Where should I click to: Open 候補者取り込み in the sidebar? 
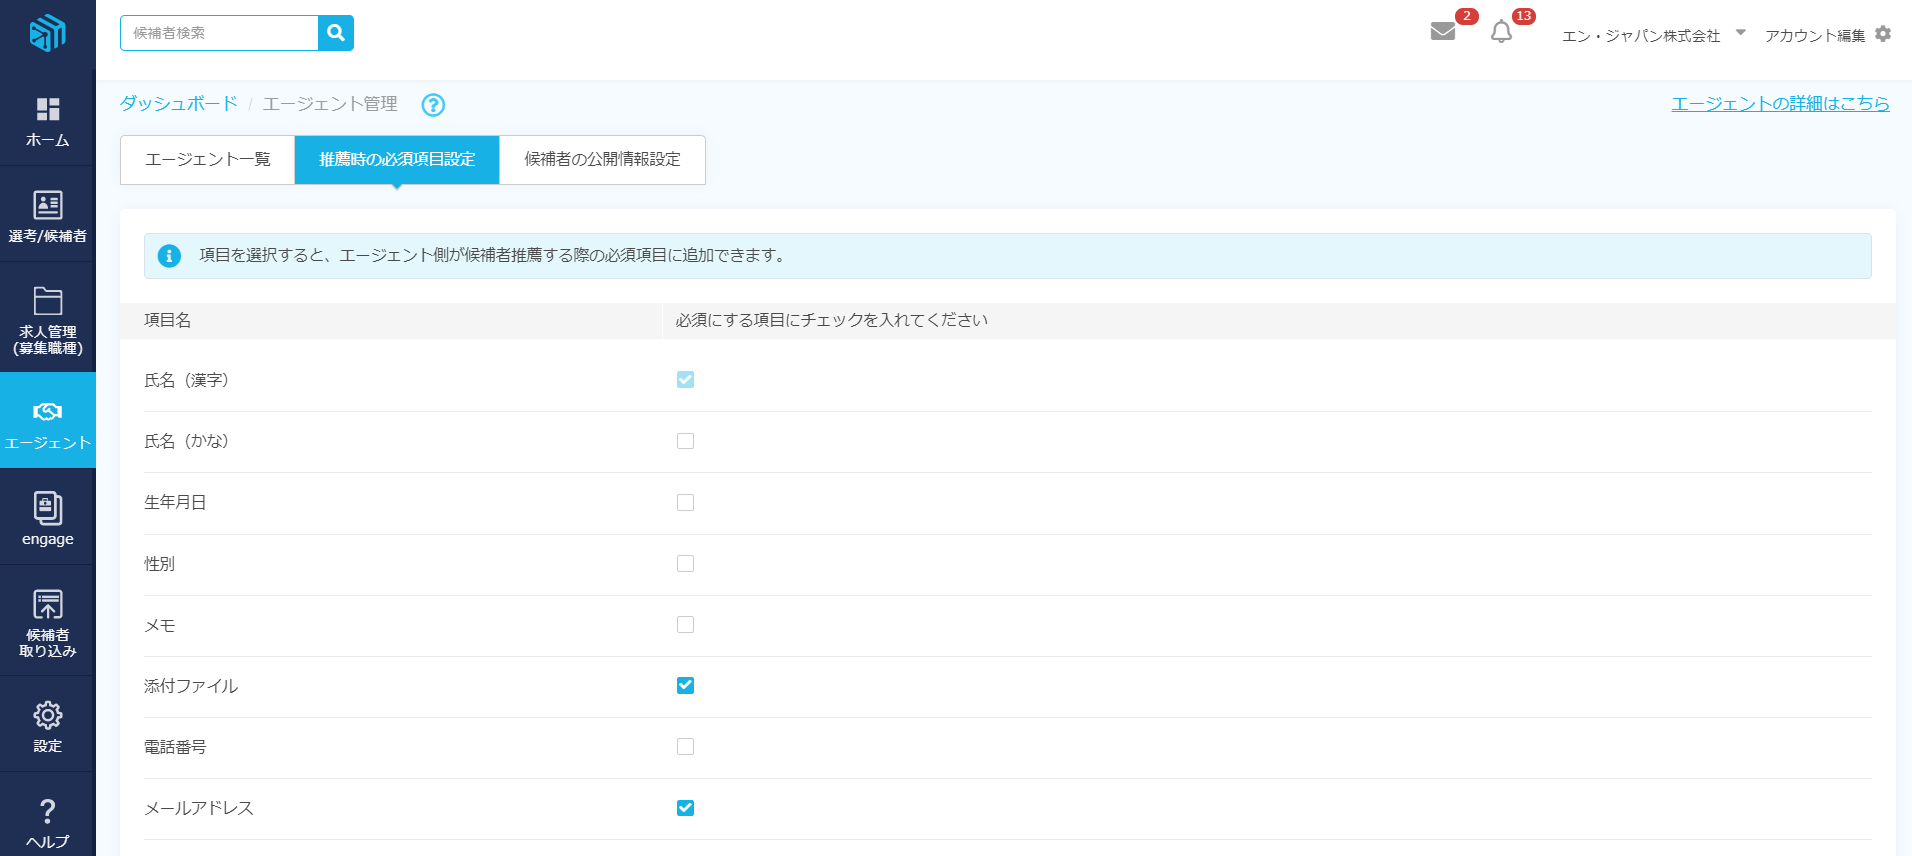47,622
